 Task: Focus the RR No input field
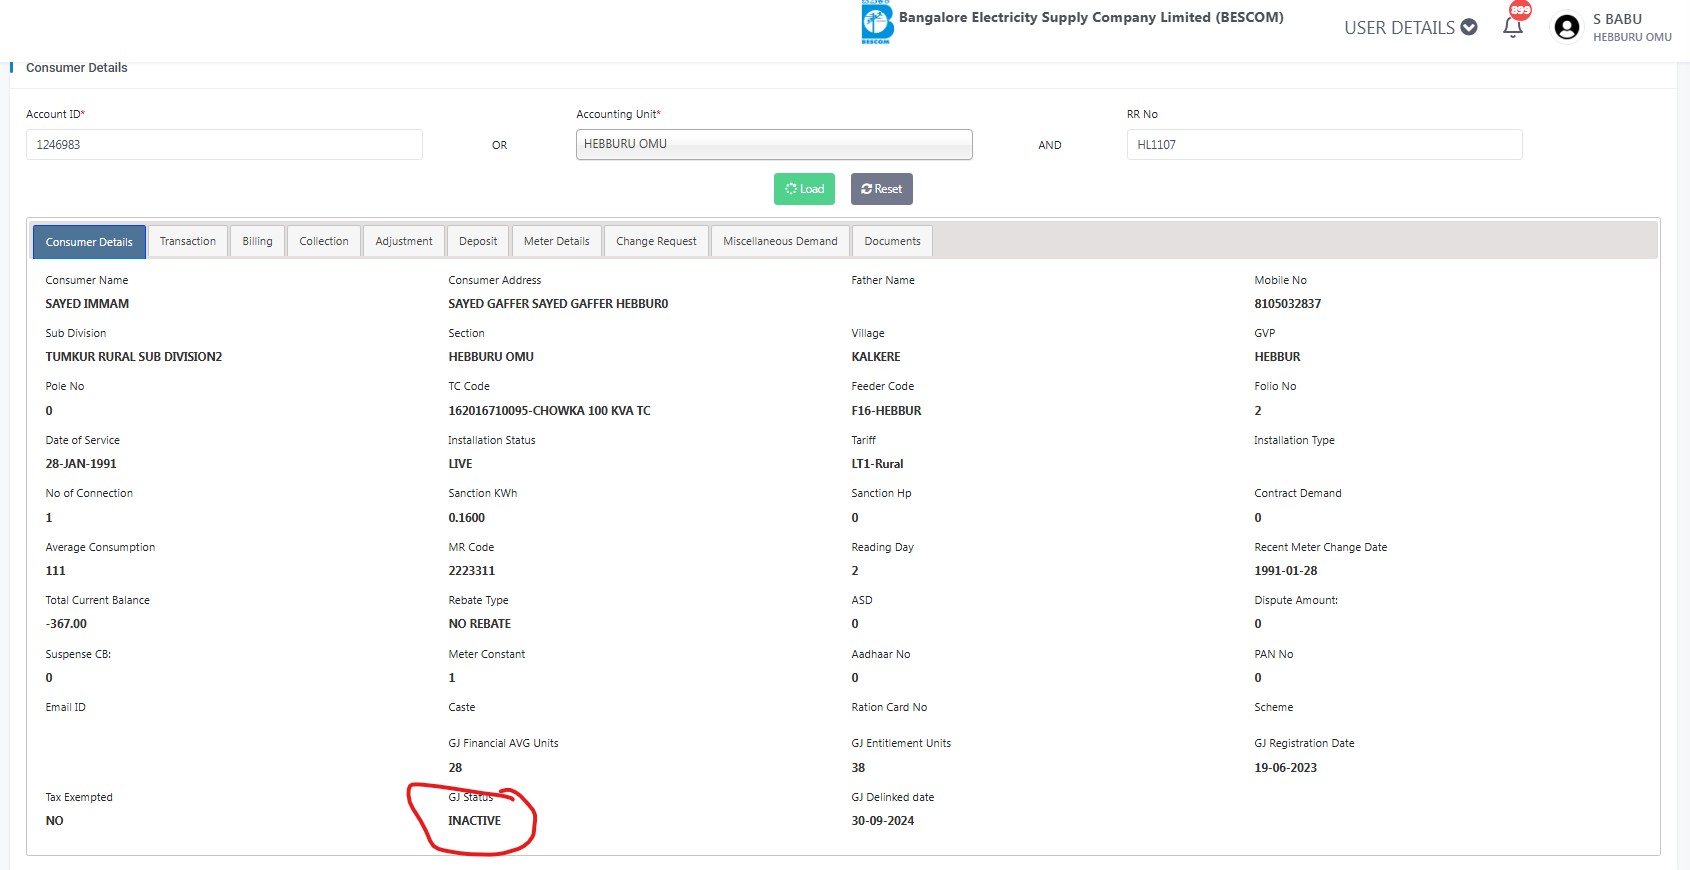click(x=1324, y=144)
